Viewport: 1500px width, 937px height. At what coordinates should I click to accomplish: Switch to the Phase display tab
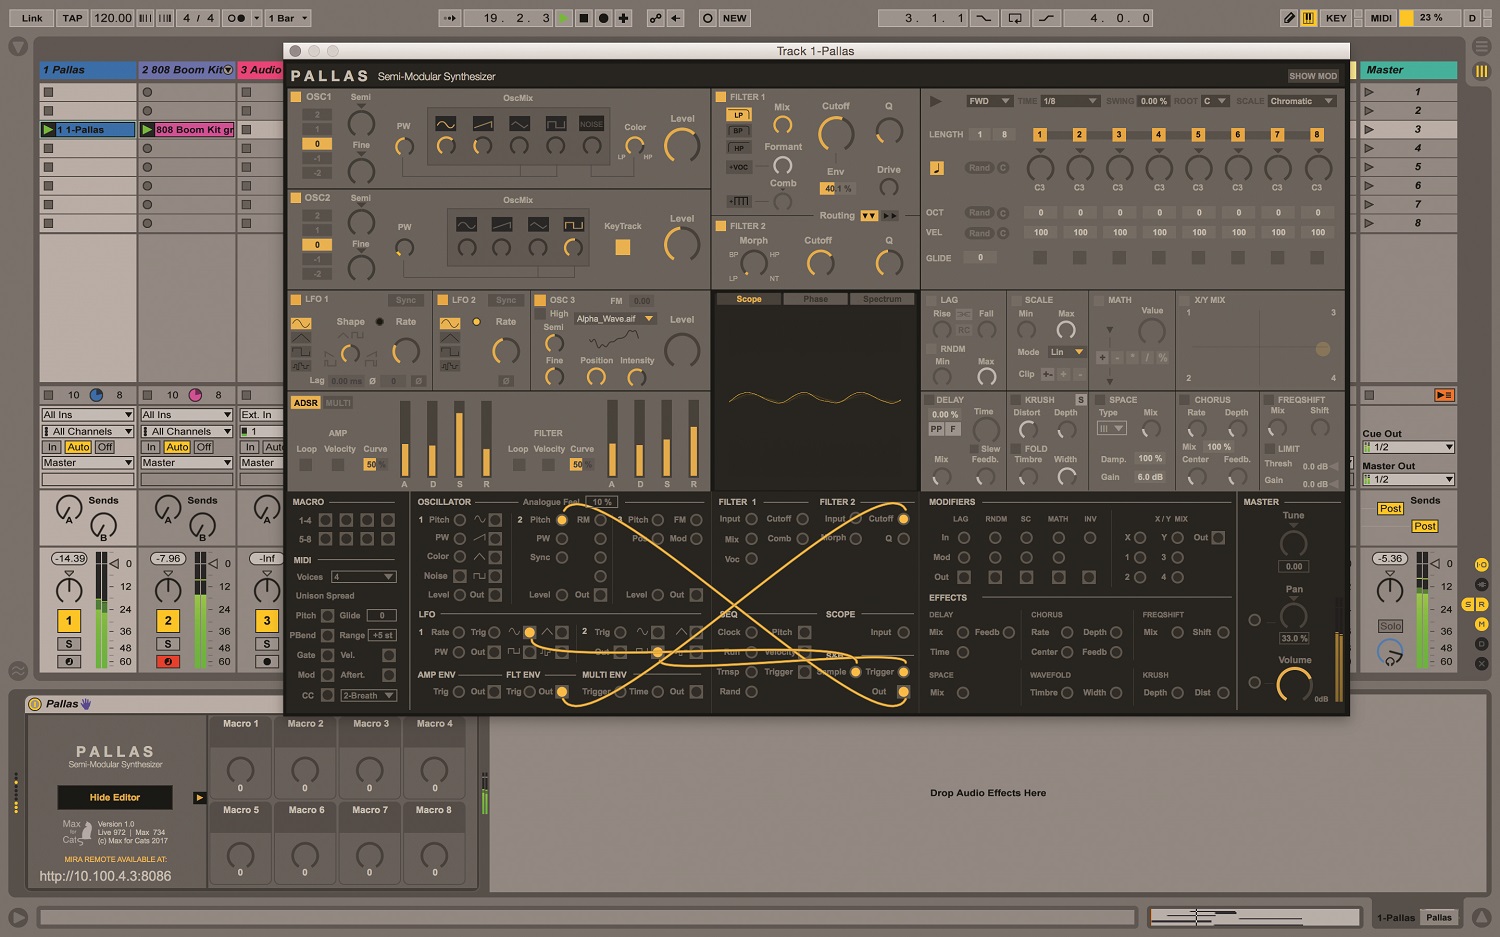pos(815,299)
